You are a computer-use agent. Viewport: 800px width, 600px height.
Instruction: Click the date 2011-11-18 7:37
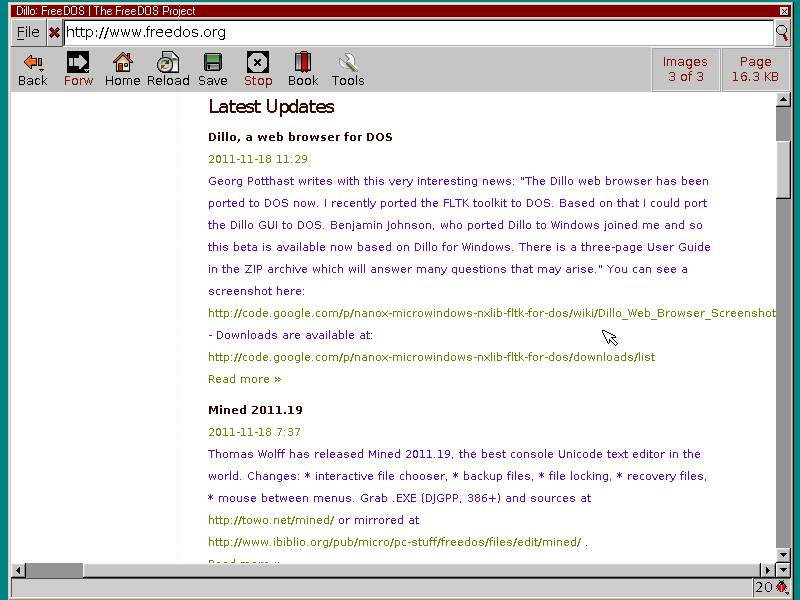(x=254, y=432)
